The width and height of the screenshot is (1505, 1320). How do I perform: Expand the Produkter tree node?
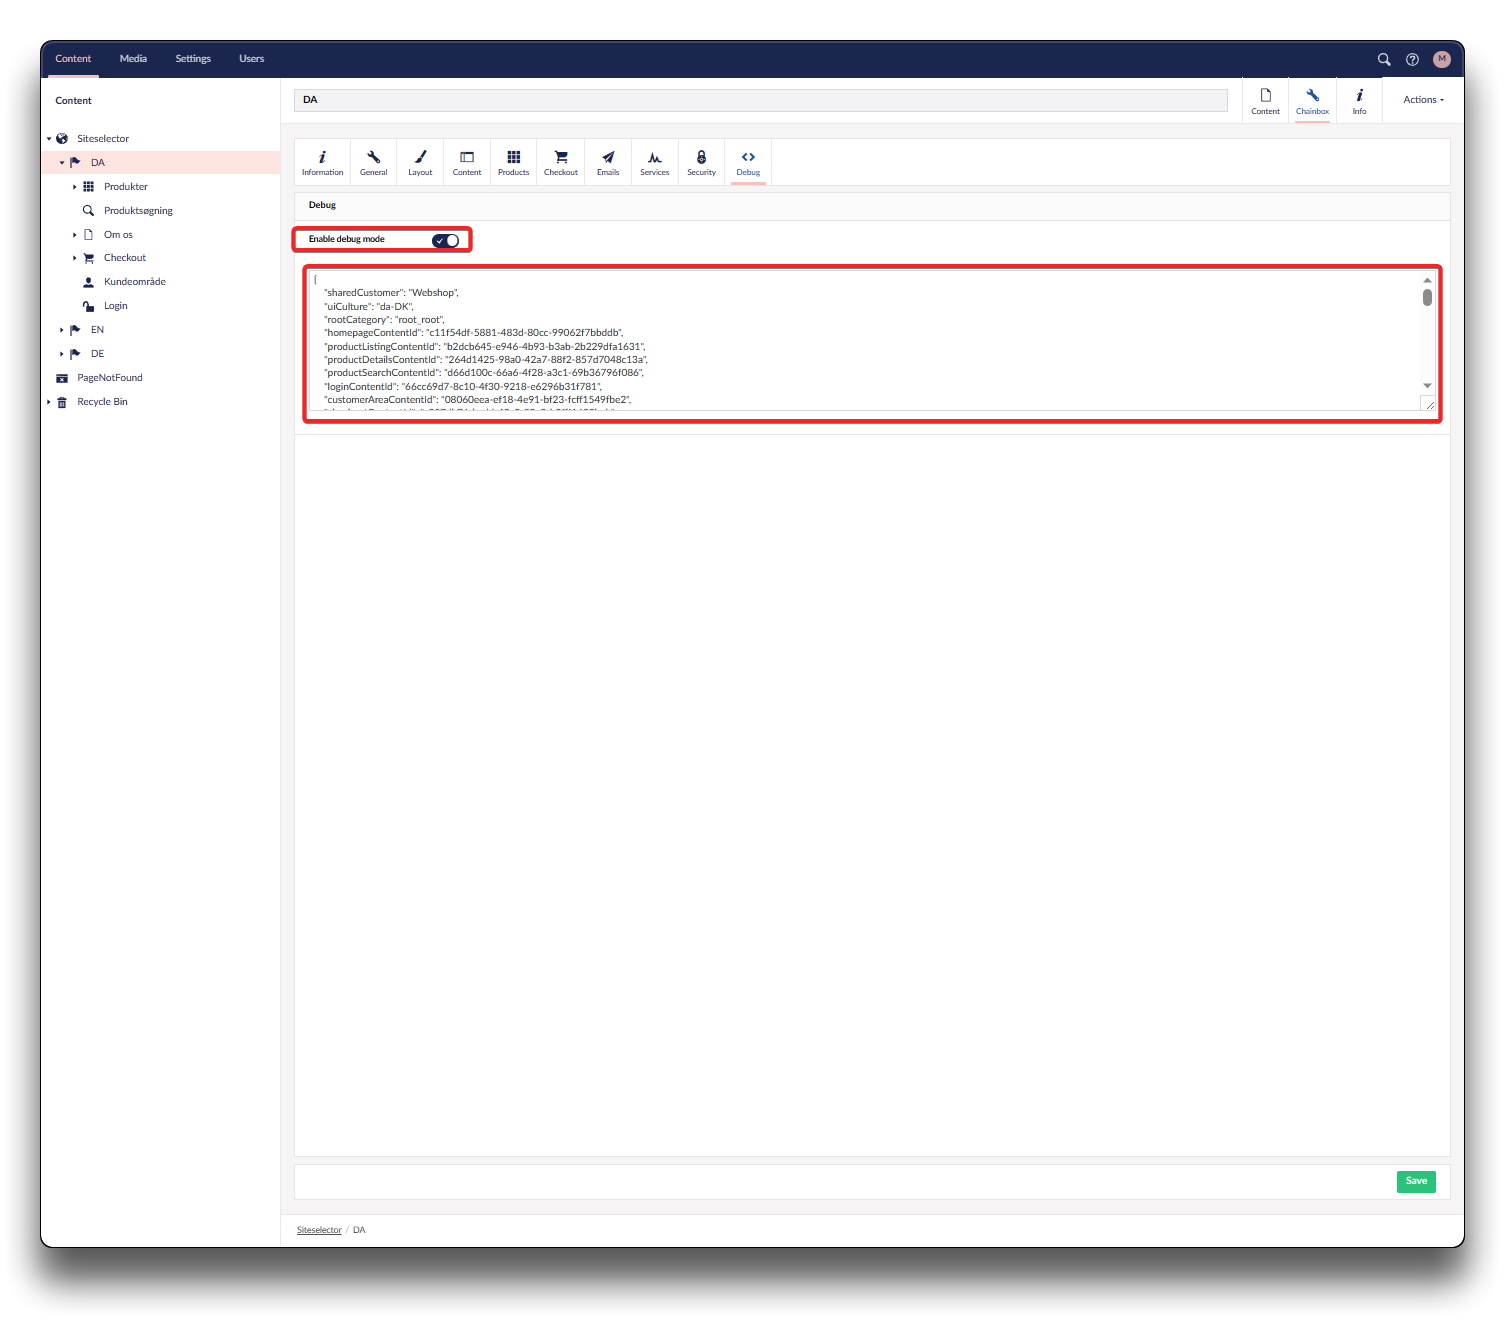pyautogui.click(x=75, y=187)
